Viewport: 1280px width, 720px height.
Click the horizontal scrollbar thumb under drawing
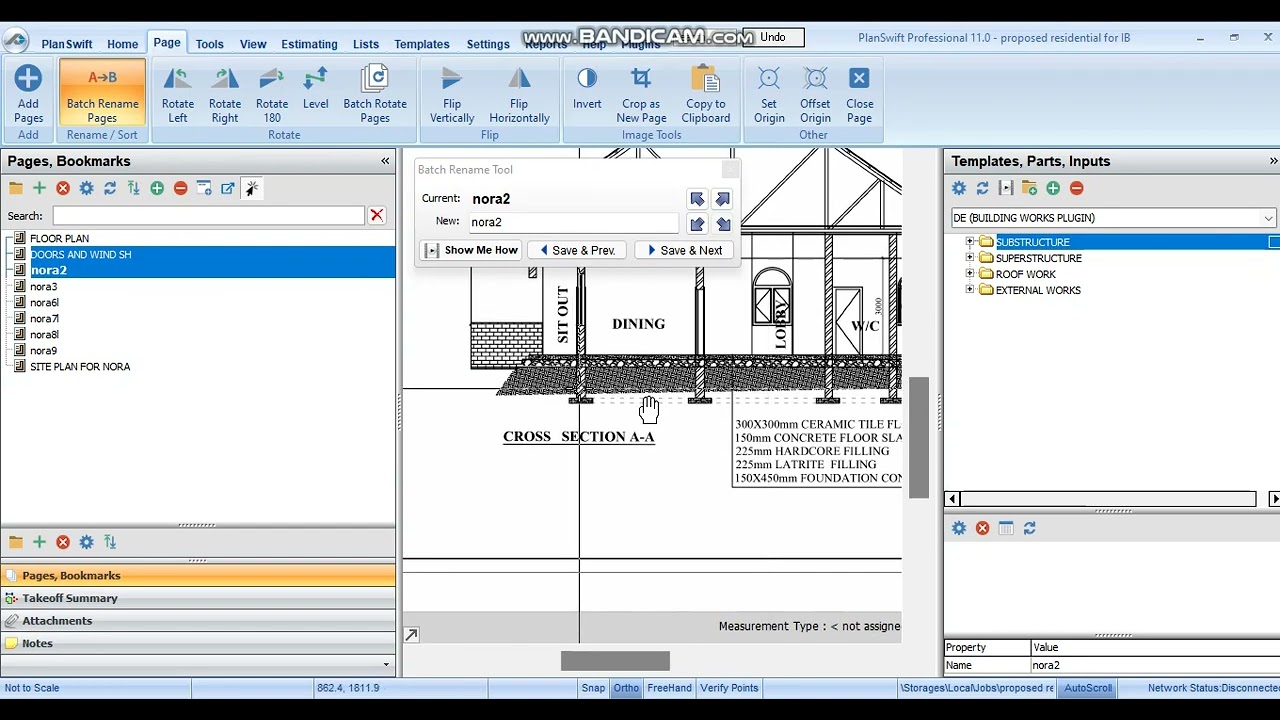[x=615, y=661]
